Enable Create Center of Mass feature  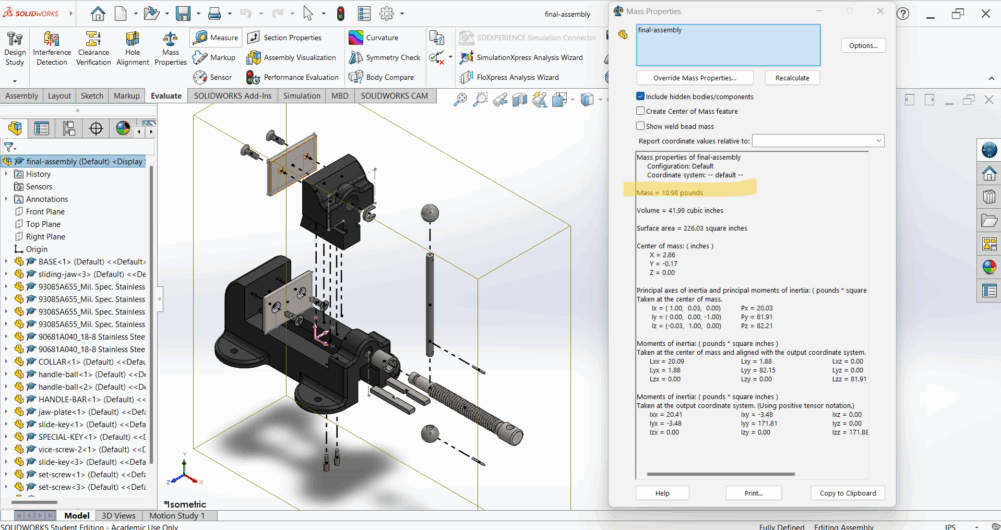641,111
